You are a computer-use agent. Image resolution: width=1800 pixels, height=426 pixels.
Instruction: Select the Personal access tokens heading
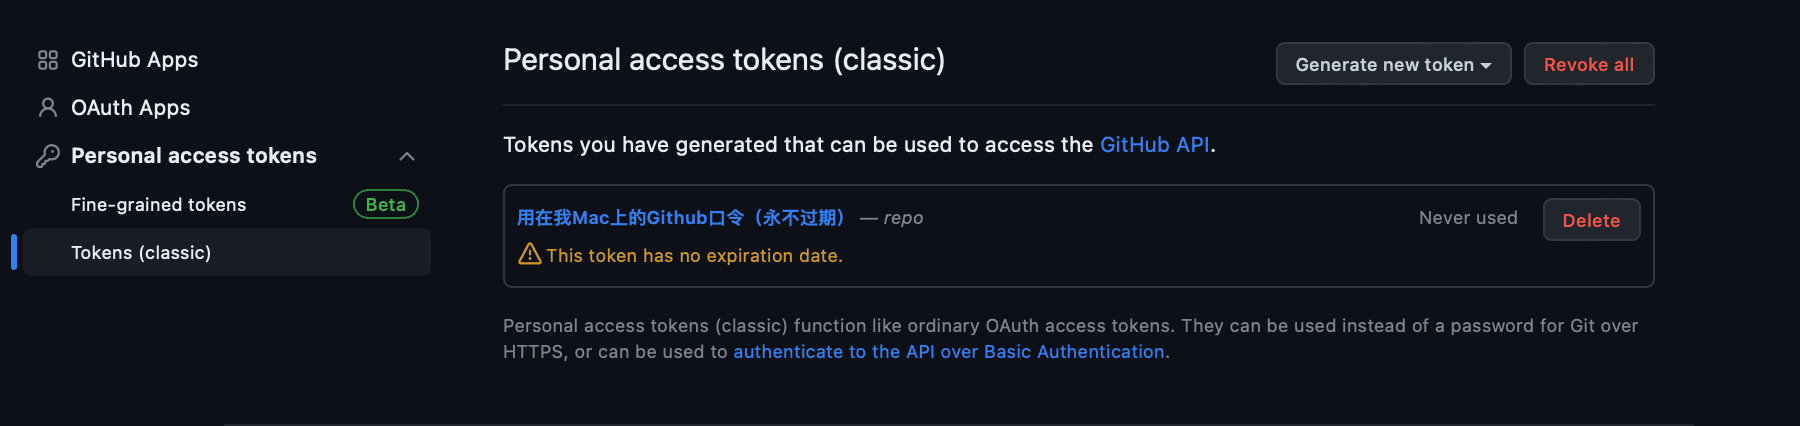point(194,156)
